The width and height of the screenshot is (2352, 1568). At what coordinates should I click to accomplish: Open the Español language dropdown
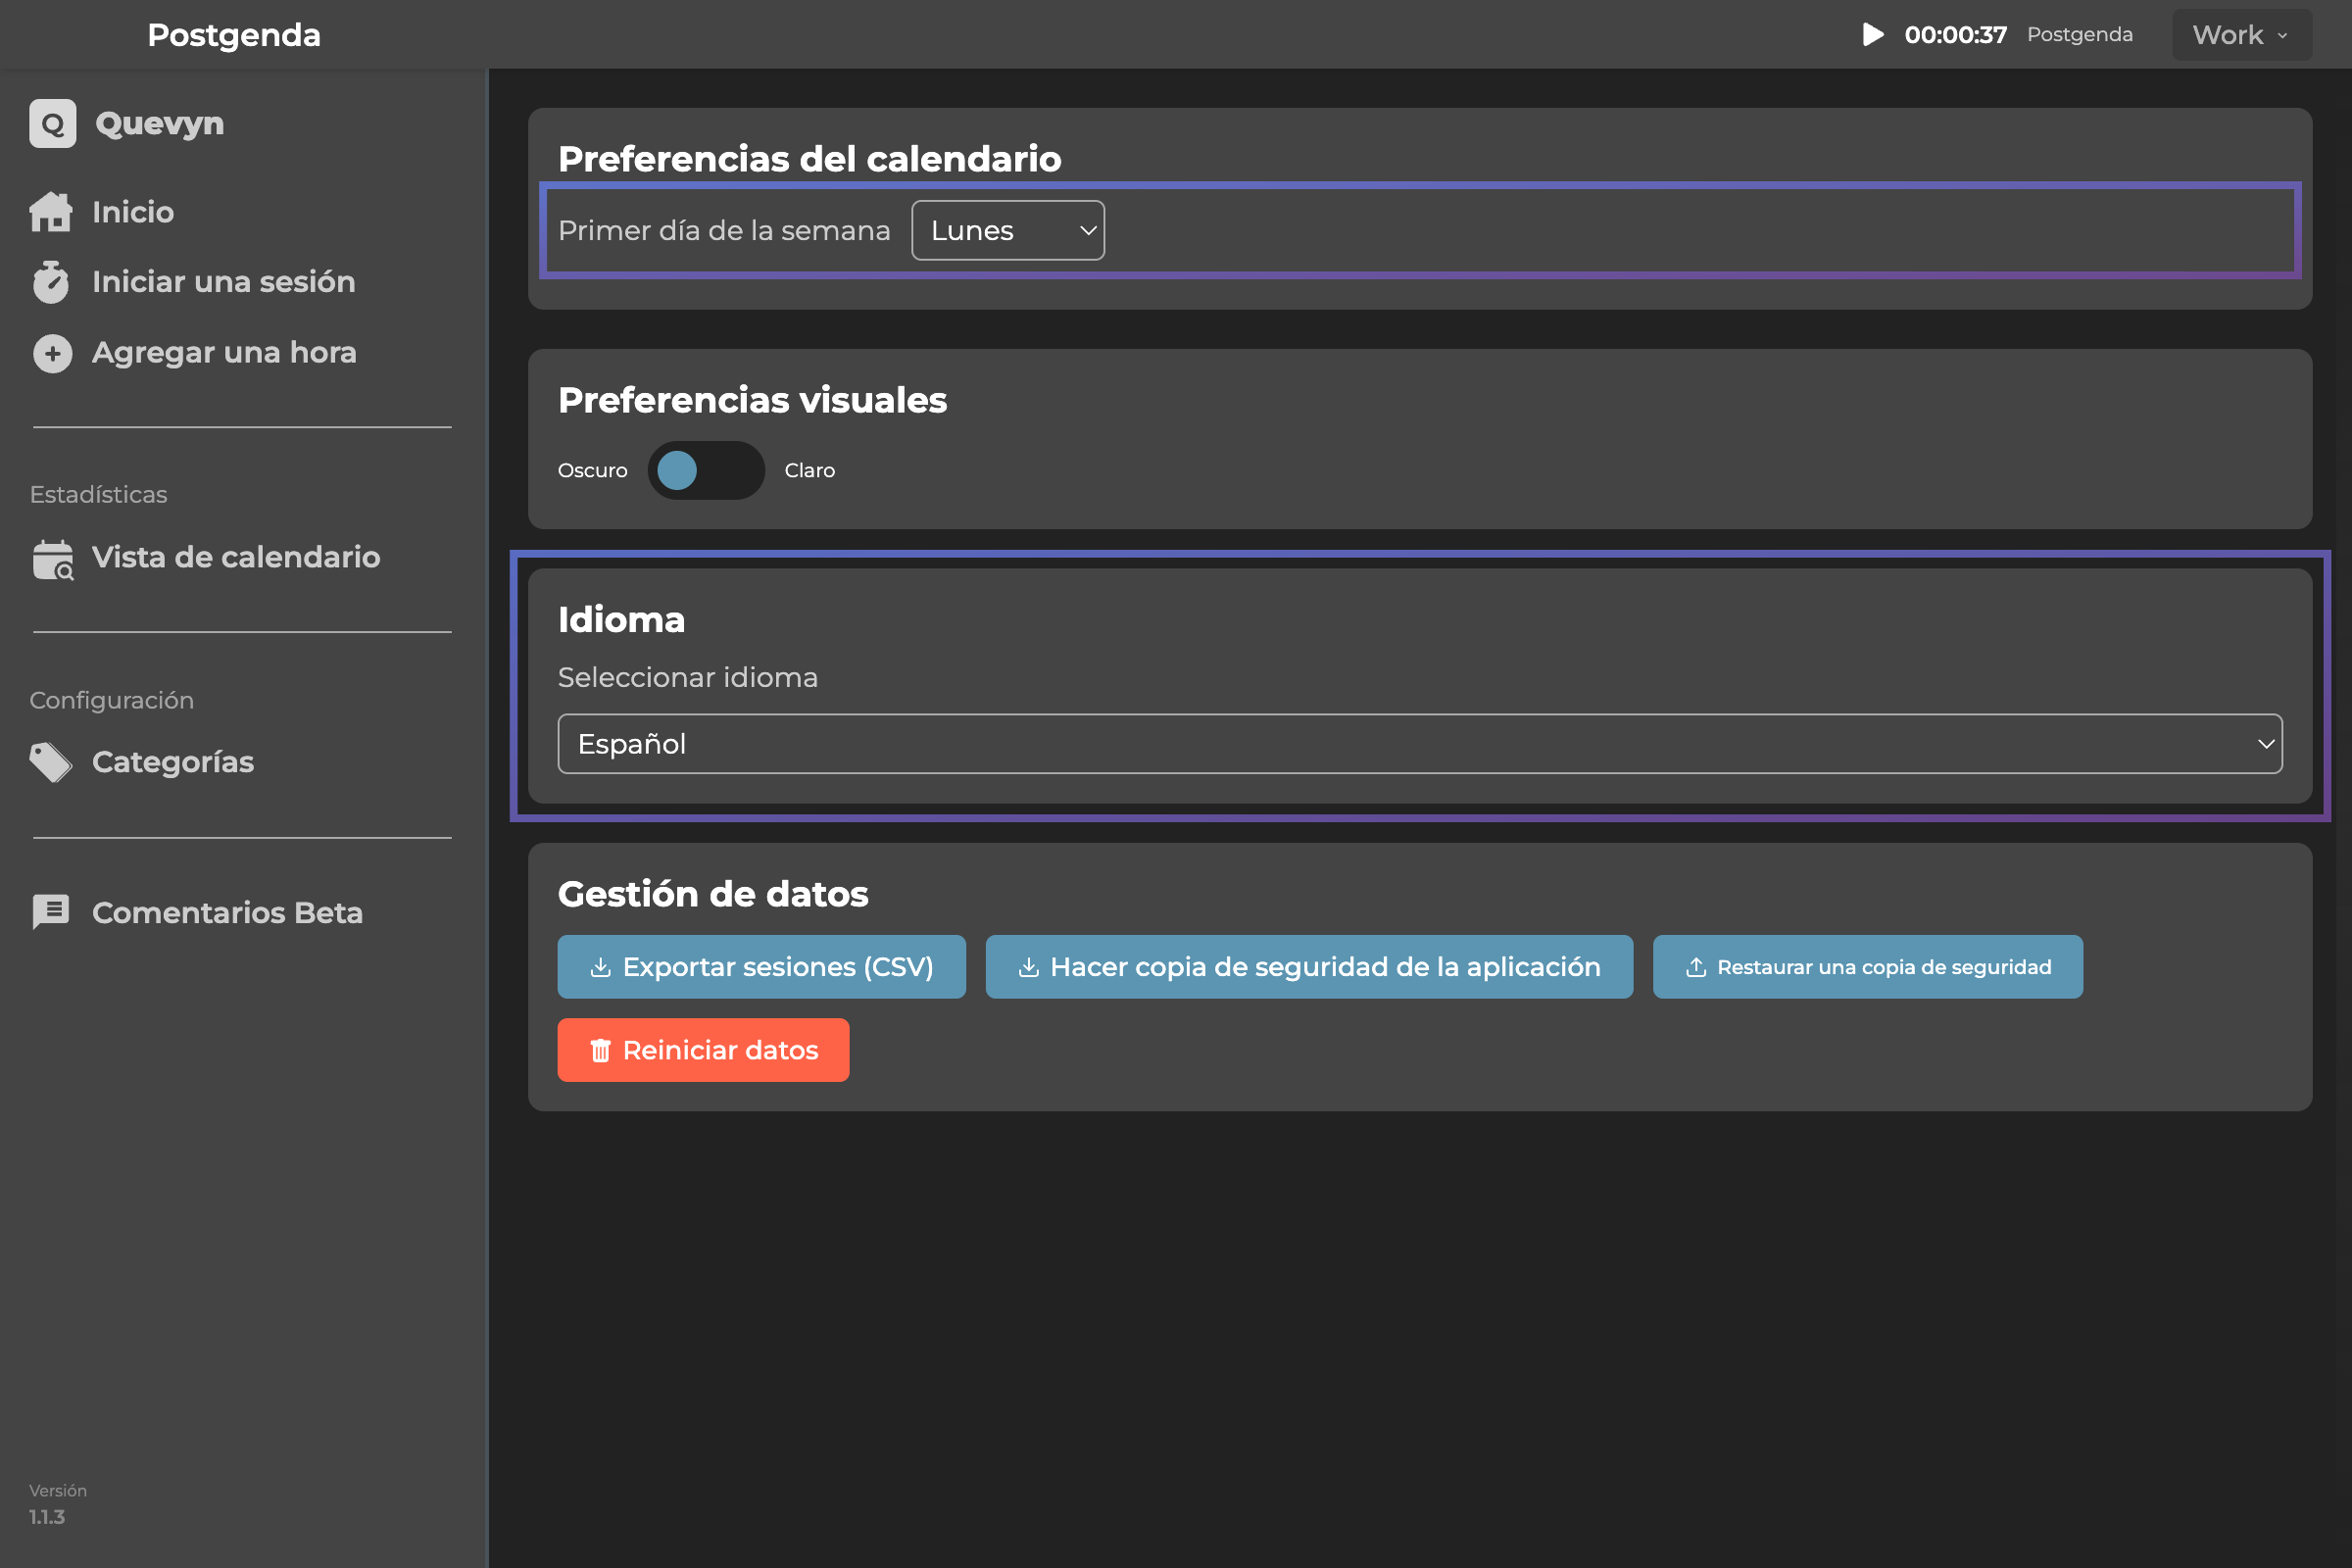pos(1420,744)
